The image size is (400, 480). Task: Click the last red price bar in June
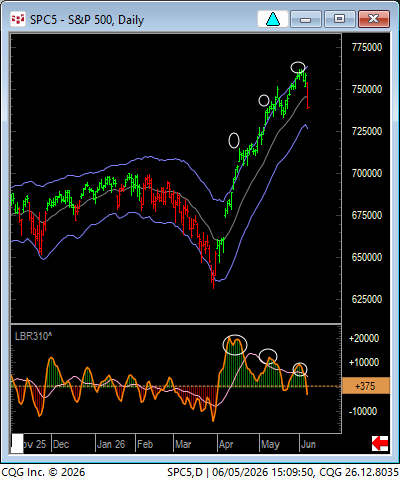pos(308,95)
